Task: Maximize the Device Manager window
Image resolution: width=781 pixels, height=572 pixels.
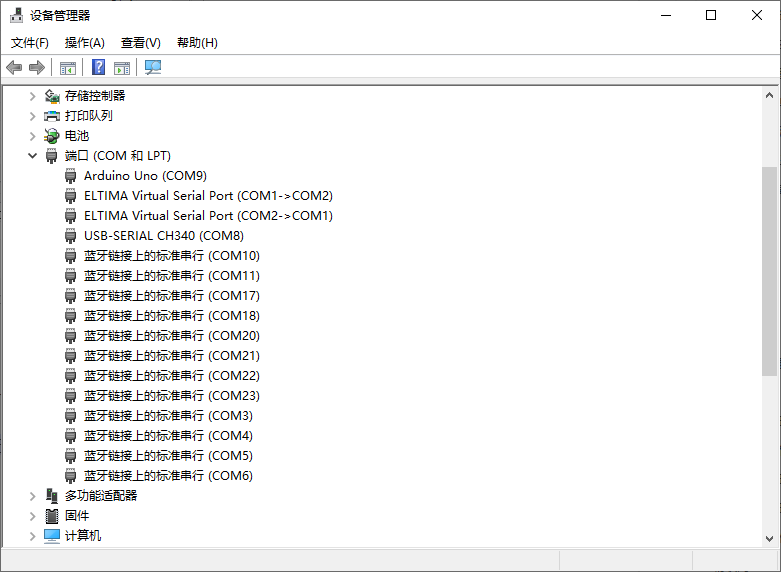Action: [x=711, y=15]
